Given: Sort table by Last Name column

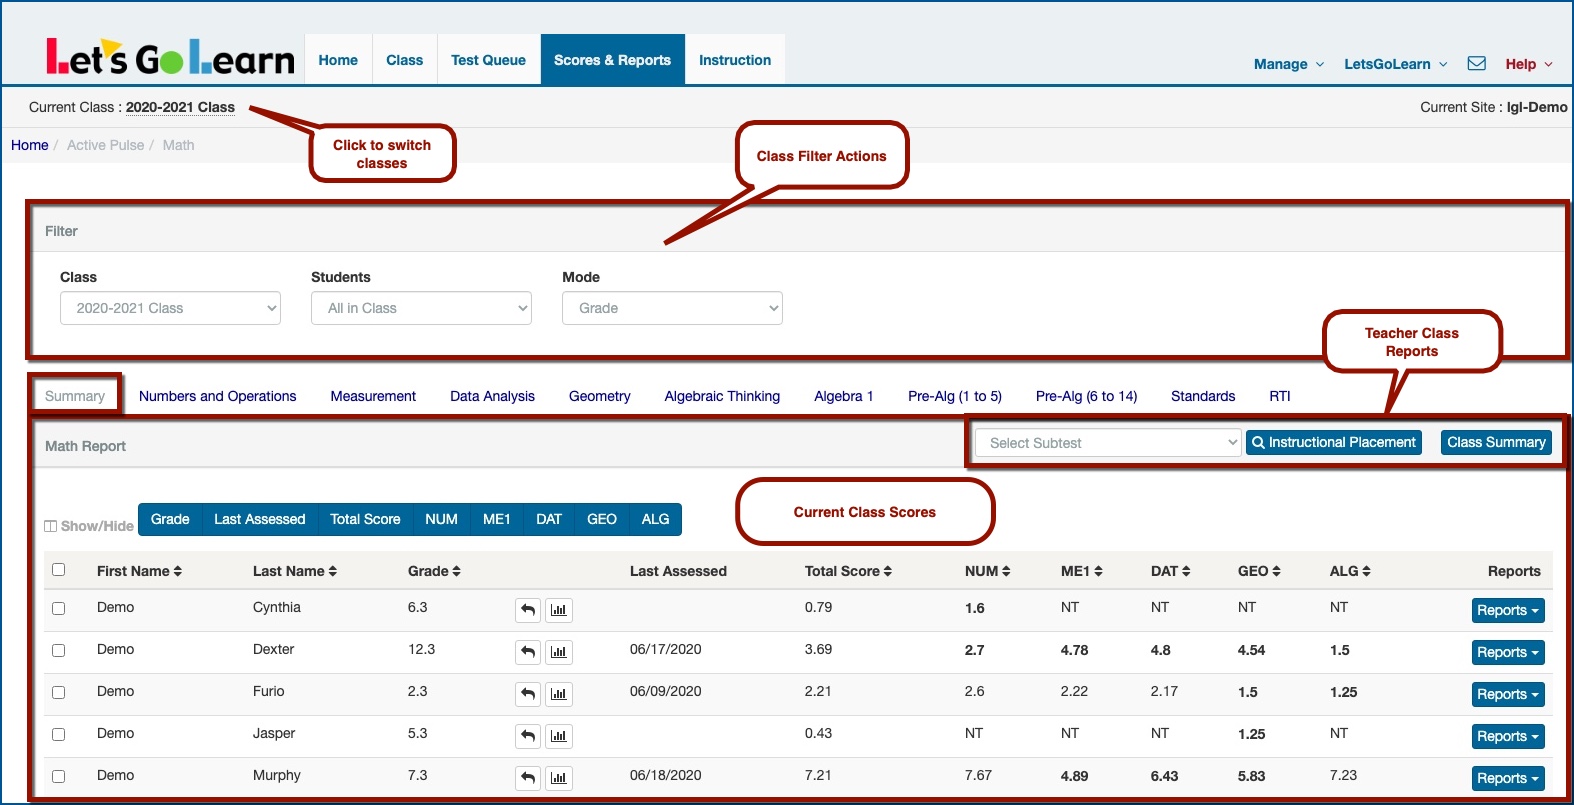Looking at the screenshot, I should [295, 571].
